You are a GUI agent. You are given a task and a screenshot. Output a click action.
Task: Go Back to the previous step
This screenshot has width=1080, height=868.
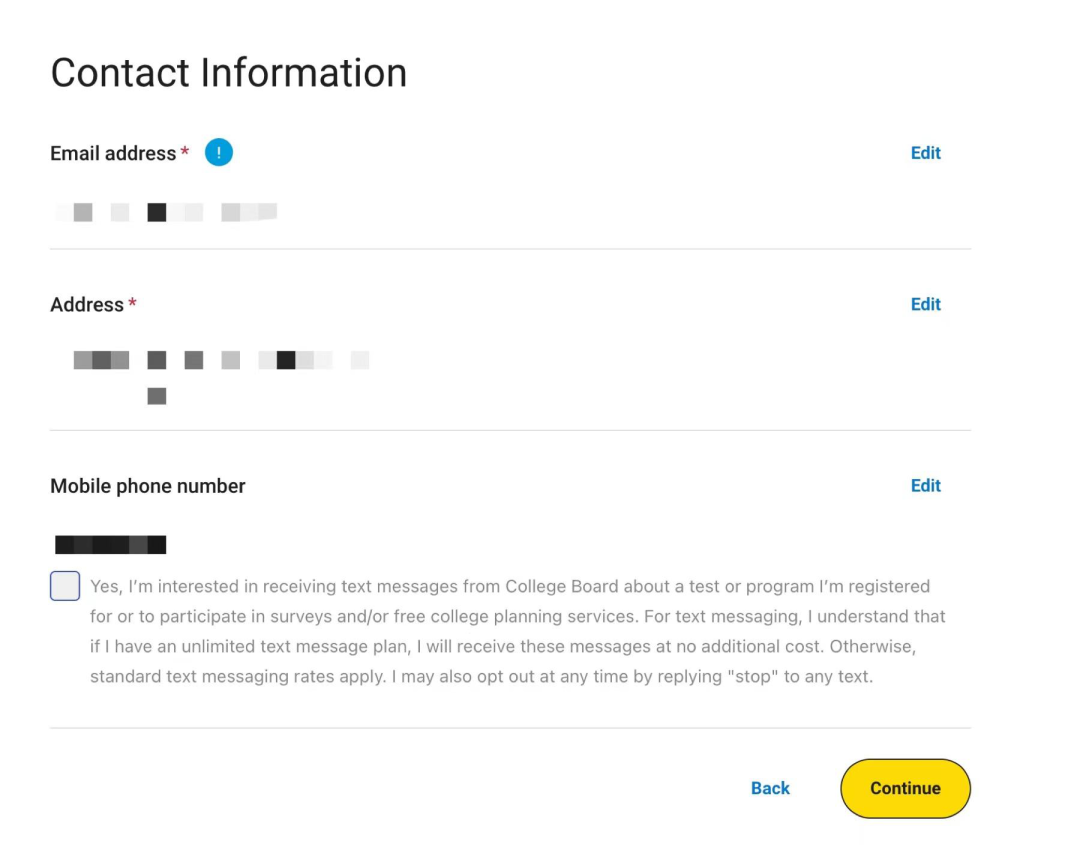click(x=770, y=788)
